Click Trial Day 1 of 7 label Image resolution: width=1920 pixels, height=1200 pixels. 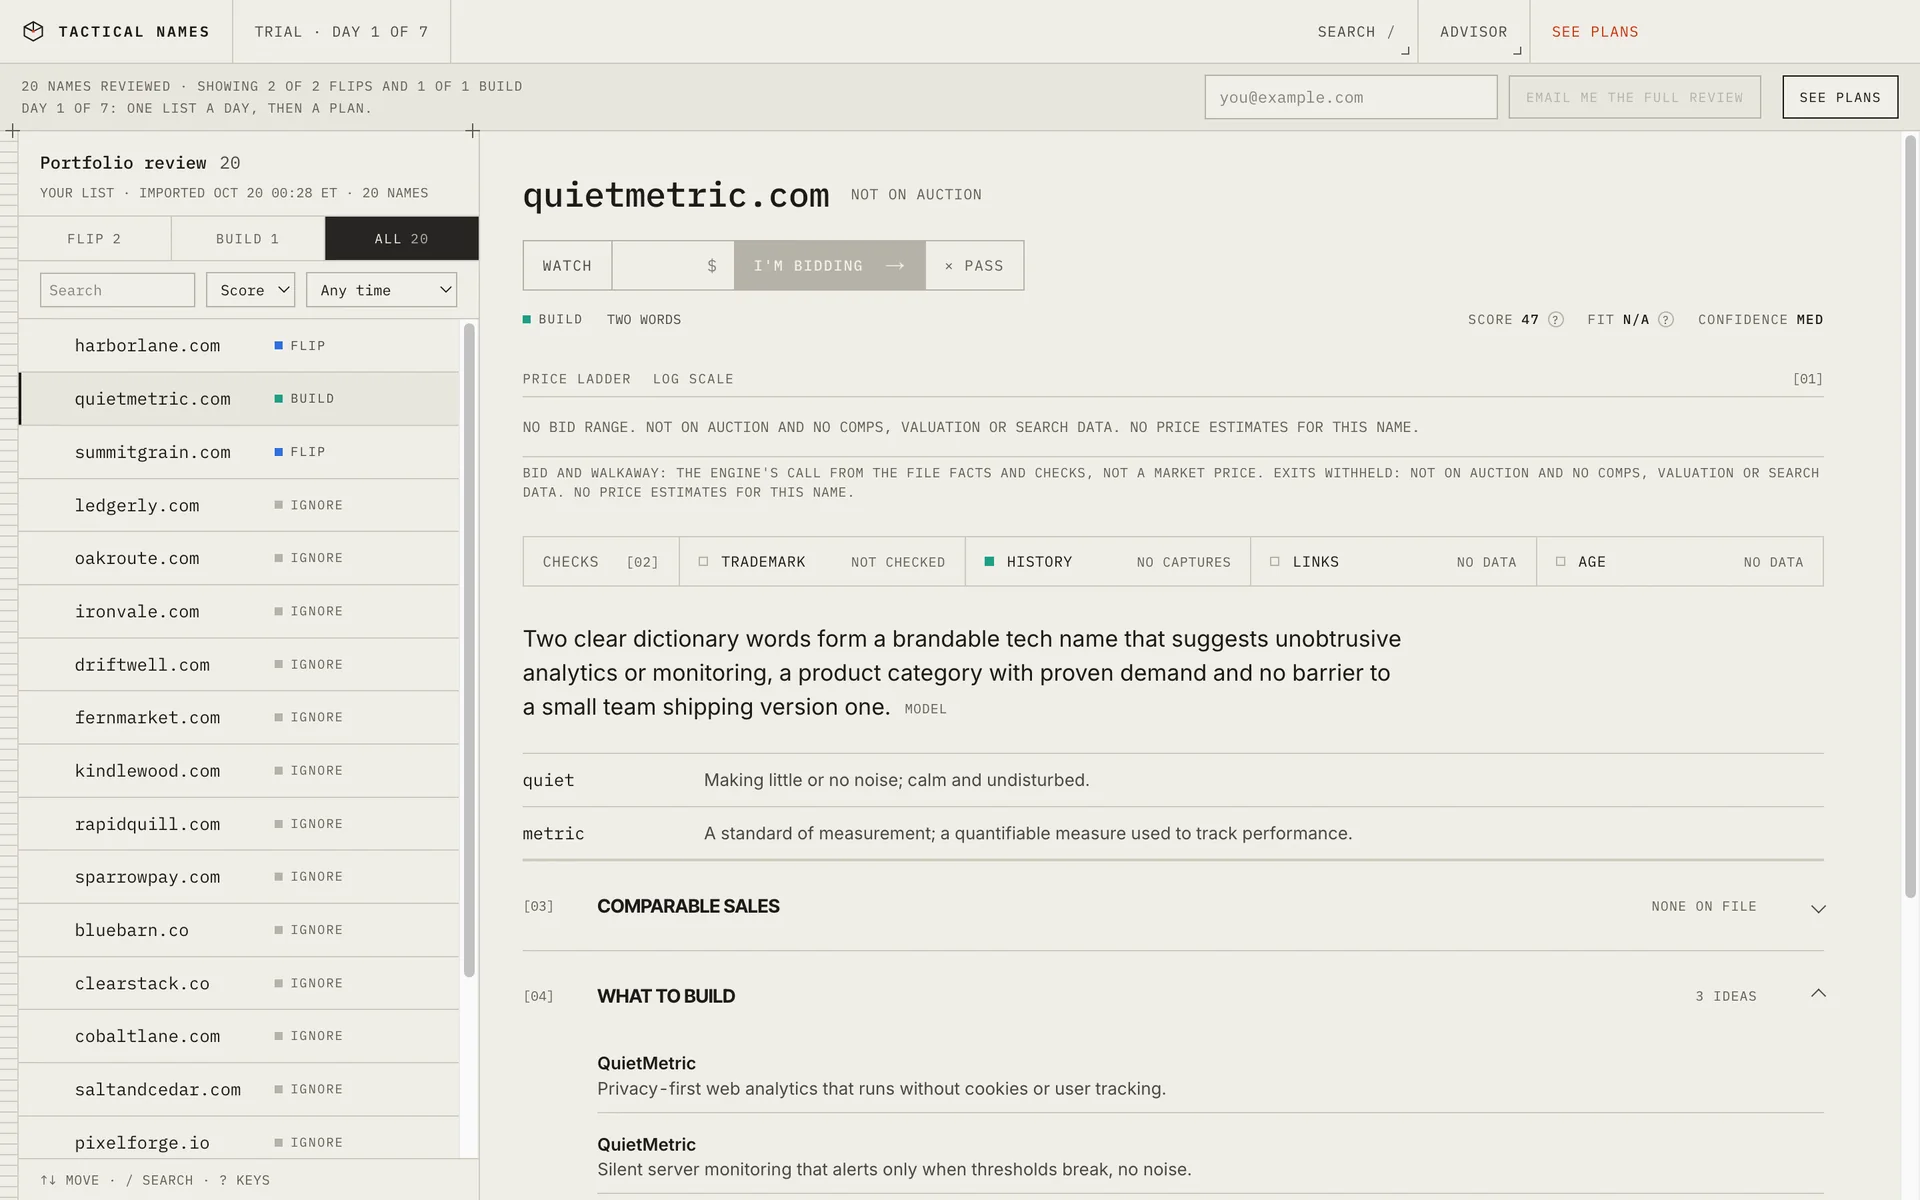[341, 32]
